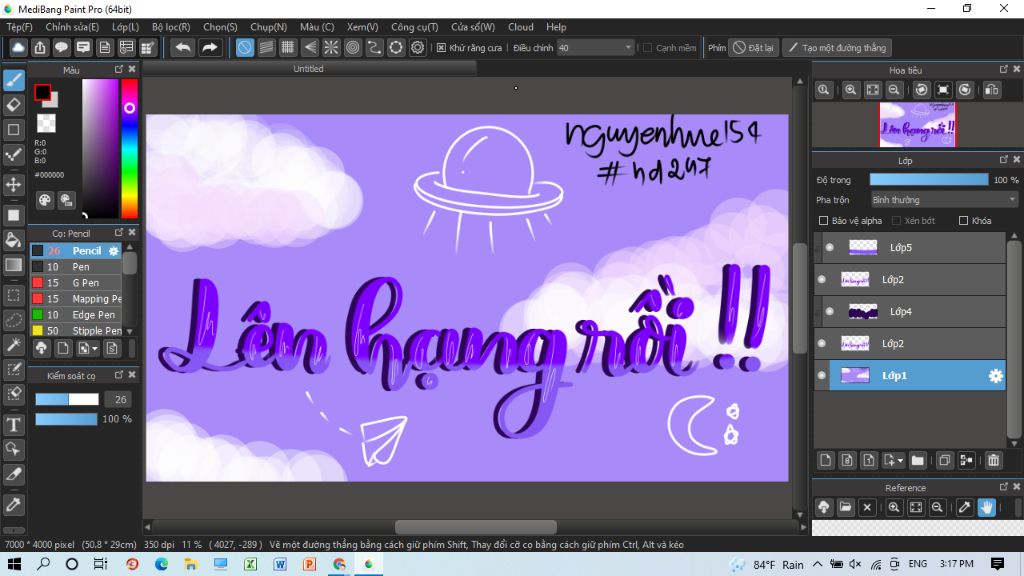Select the Eraser tool
This screenshot has width=1024, height=576.
tap(14, 105)
